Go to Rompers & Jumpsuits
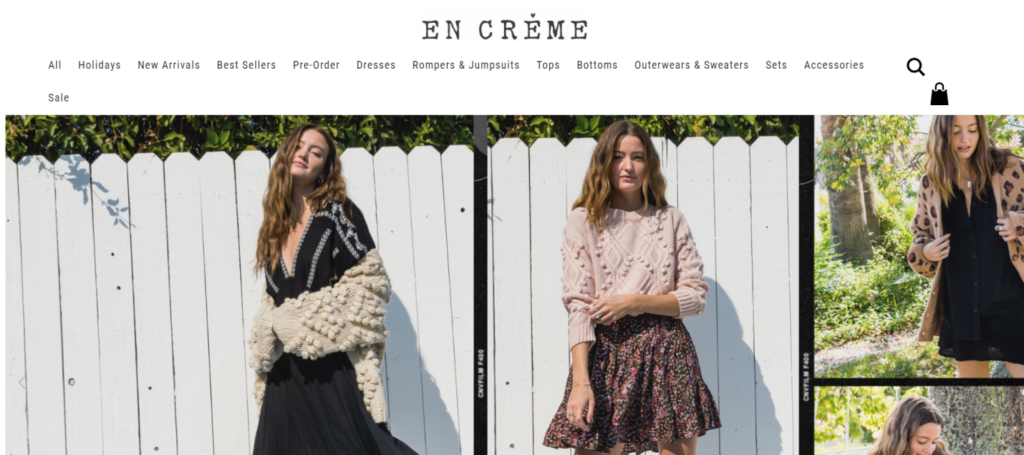The image size is (1024, 455). [x=466, y=65]
